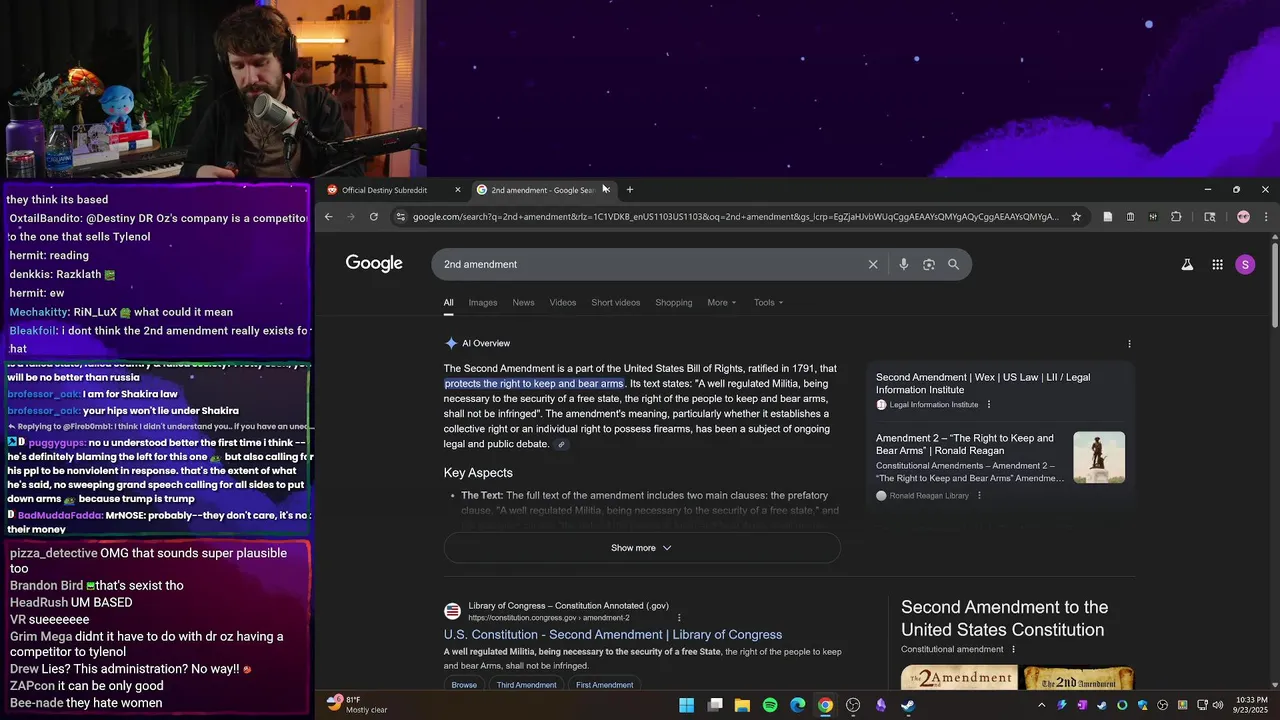Open OBS Studio from the taskbar
This screenshot has width=1280, height=720.
pos(853,705)
